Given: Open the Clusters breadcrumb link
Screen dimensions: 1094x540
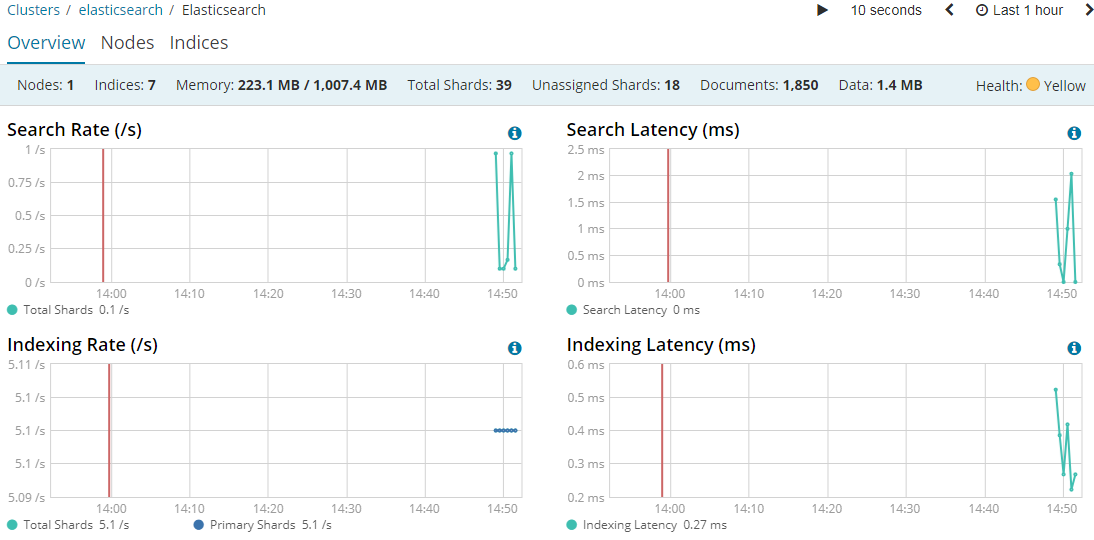Looking at the screenshot, I should [33, 10].
